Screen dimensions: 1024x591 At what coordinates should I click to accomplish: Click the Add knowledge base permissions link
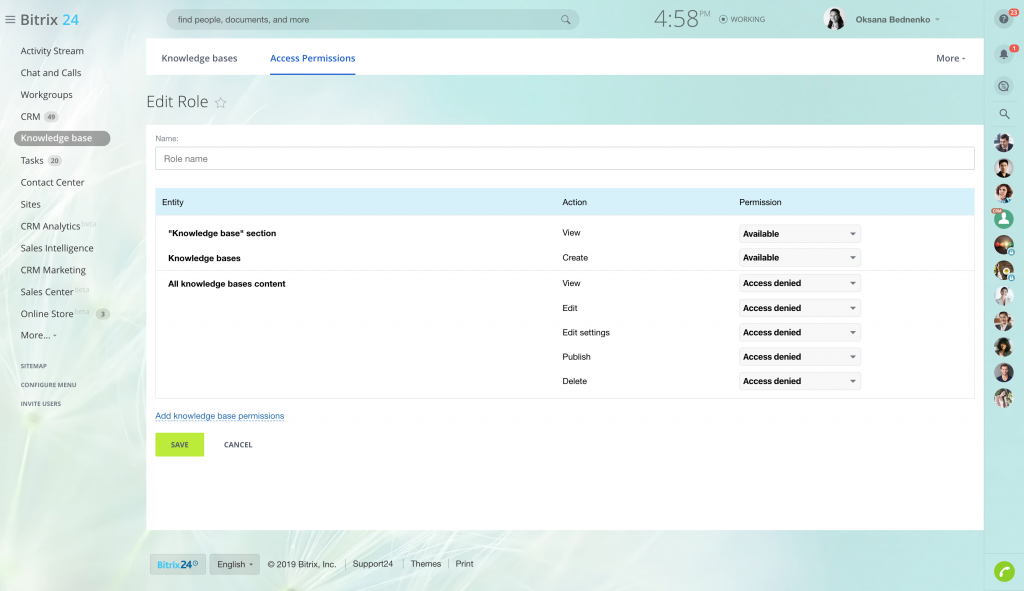pyautogui.click(x=220, y=416)
